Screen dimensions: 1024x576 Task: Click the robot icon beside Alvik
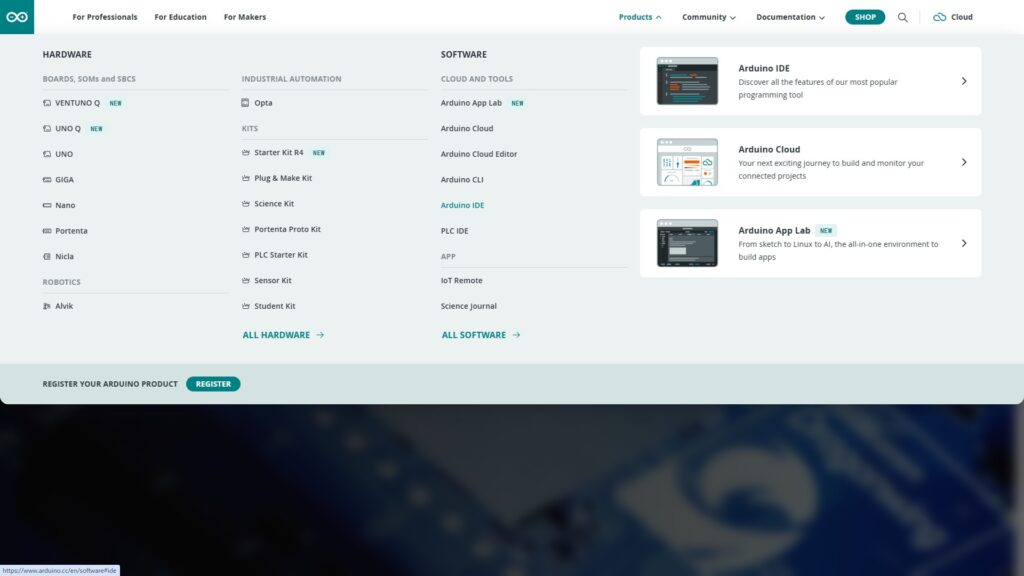click(x=47, y=306)
